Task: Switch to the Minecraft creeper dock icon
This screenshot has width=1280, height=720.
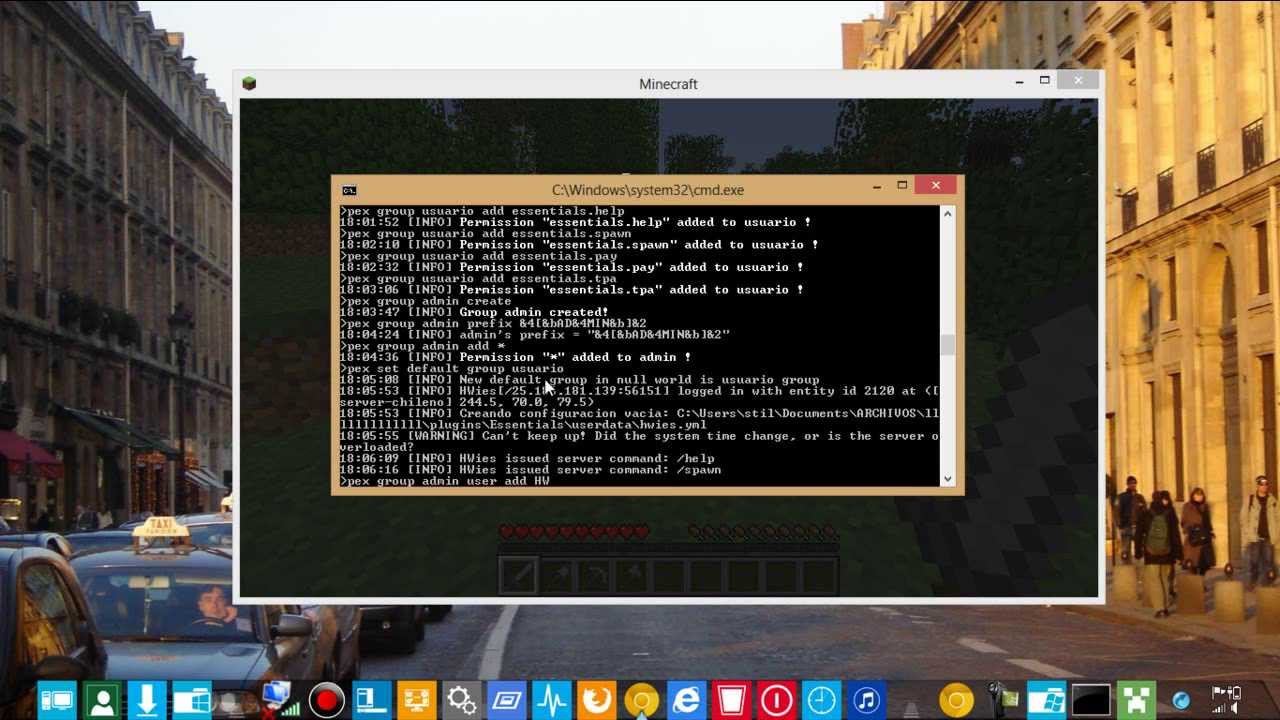Action: click(1136, 700)
